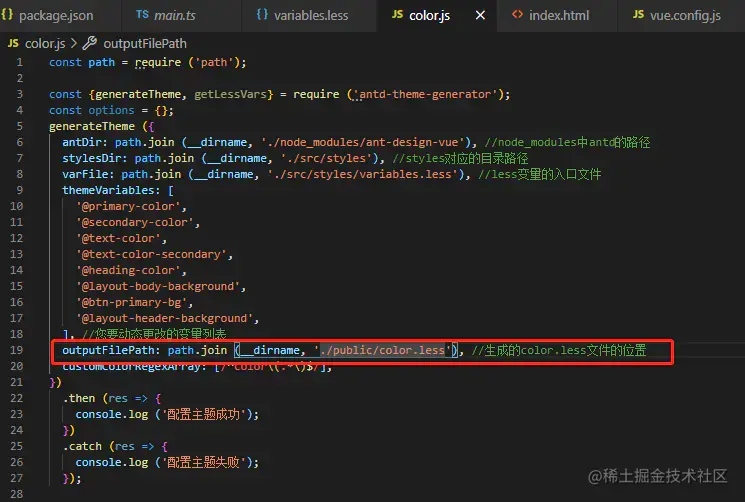This screenshot has height=502, width=745.
Task: Click 'console.log' on line 23
Action: click(112, 414)
